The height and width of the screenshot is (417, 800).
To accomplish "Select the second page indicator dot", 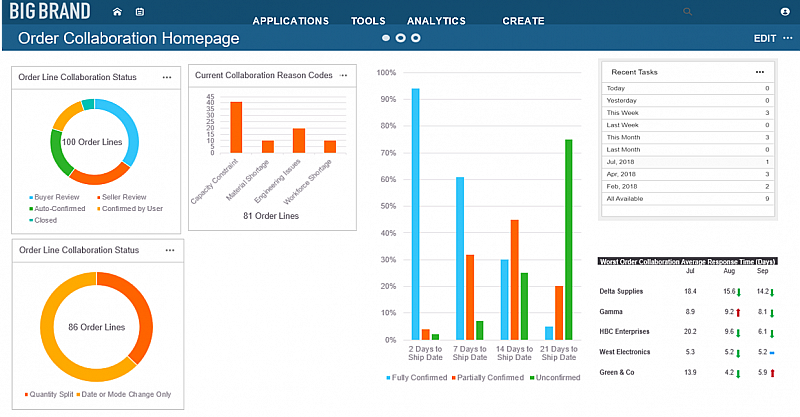I will 400,38.
